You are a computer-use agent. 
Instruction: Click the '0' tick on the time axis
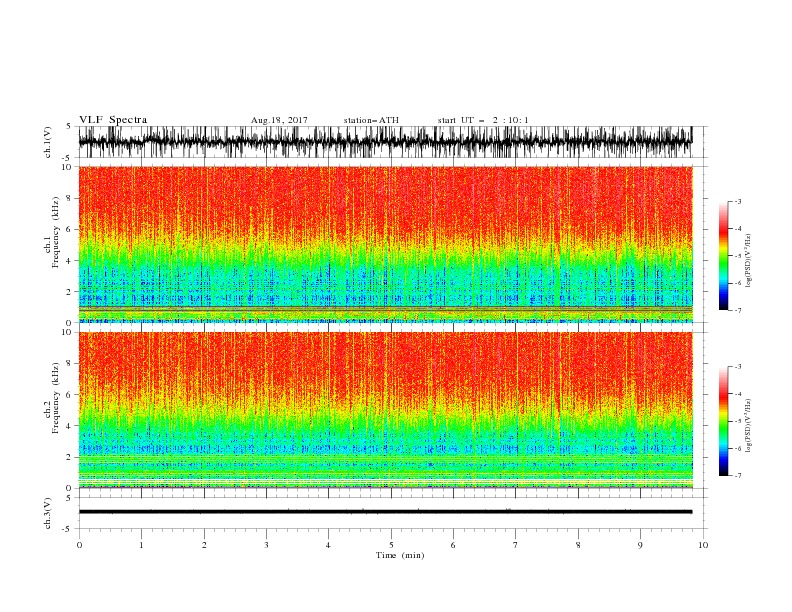79,545
